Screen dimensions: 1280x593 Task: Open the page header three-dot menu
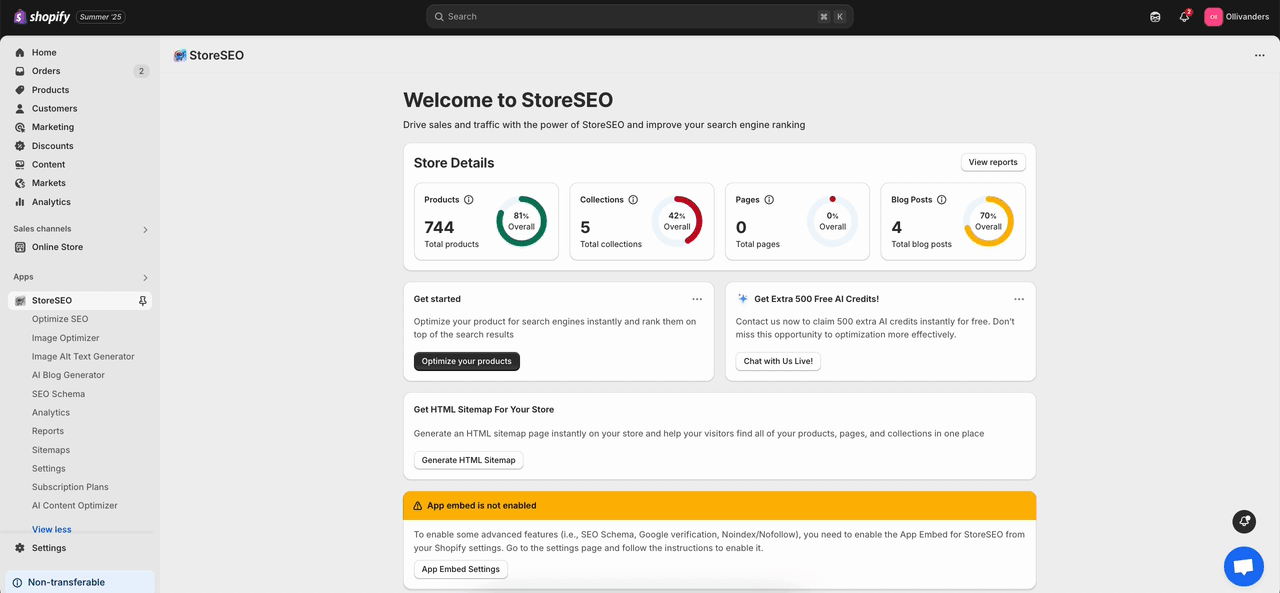1259,56
